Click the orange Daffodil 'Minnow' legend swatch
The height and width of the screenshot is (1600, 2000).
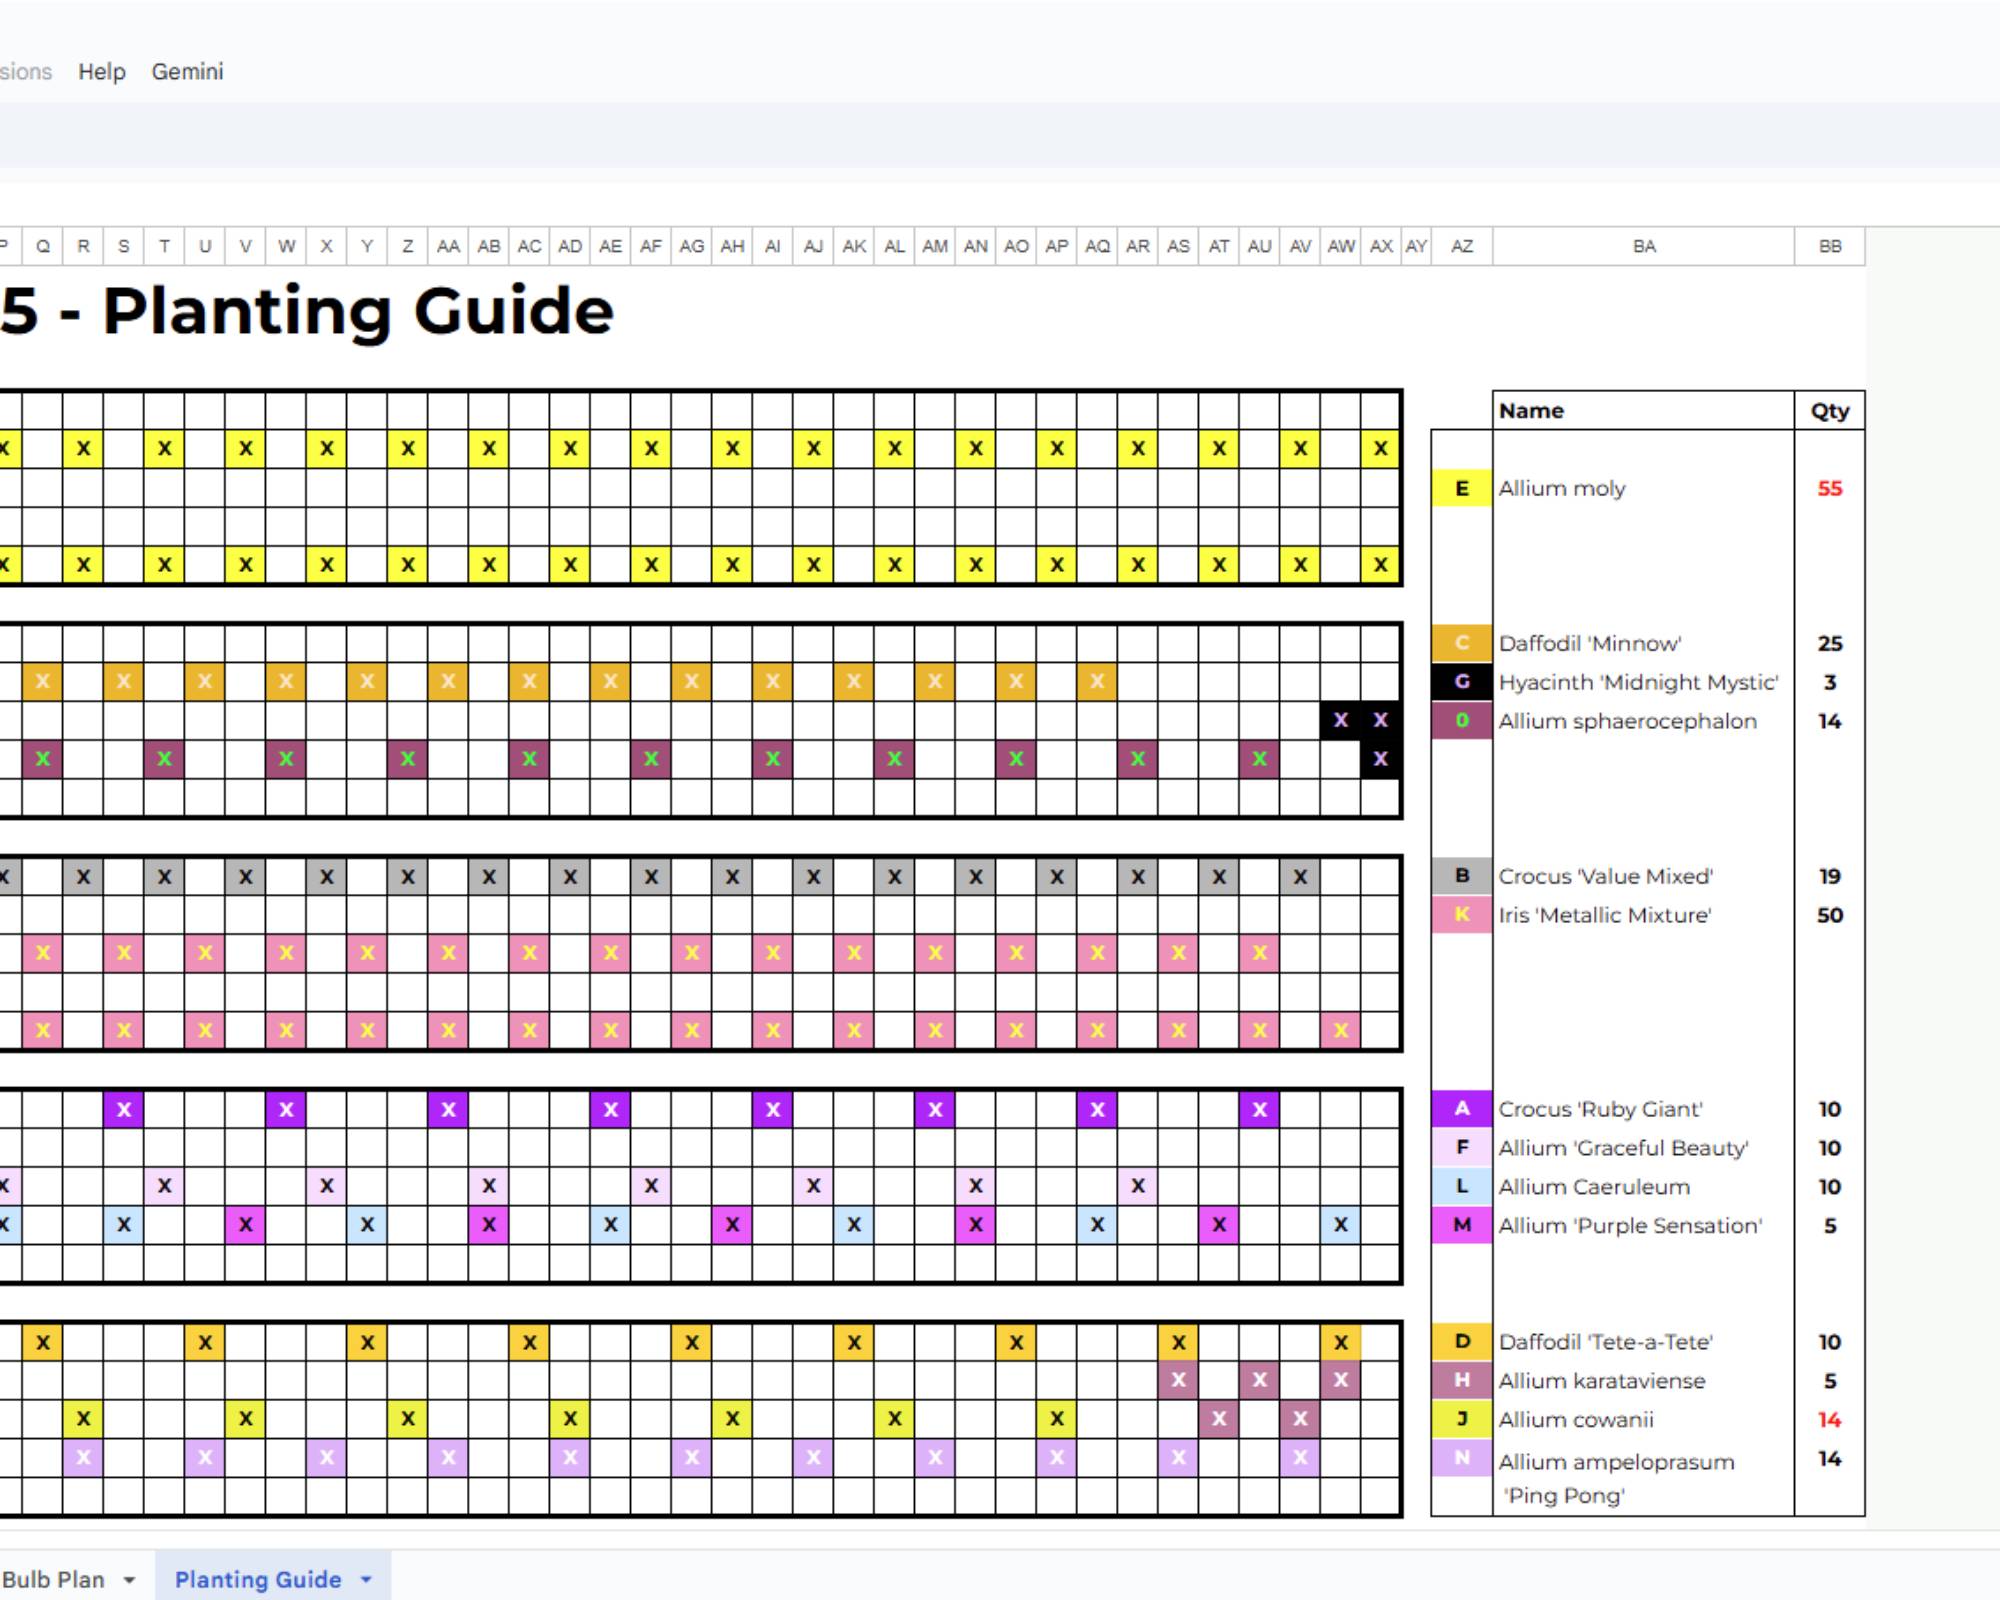(1461, 643)
